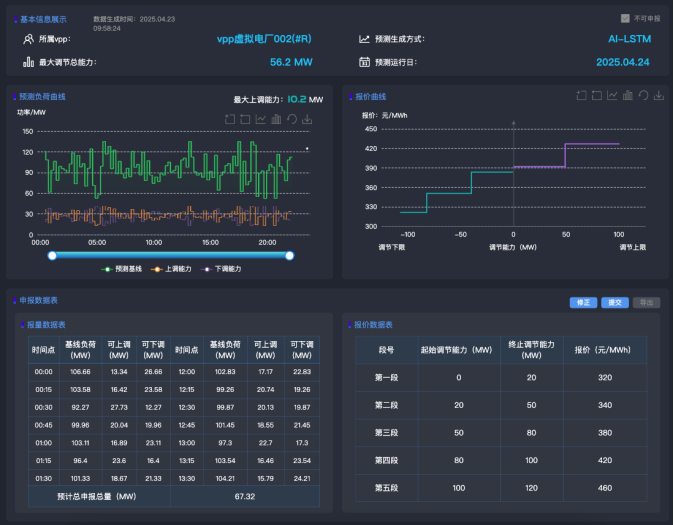Viewport: 674px width, 525px height.
Task: Click the download icon on 预测负荷曲线 chart
Action: (307, 119)
